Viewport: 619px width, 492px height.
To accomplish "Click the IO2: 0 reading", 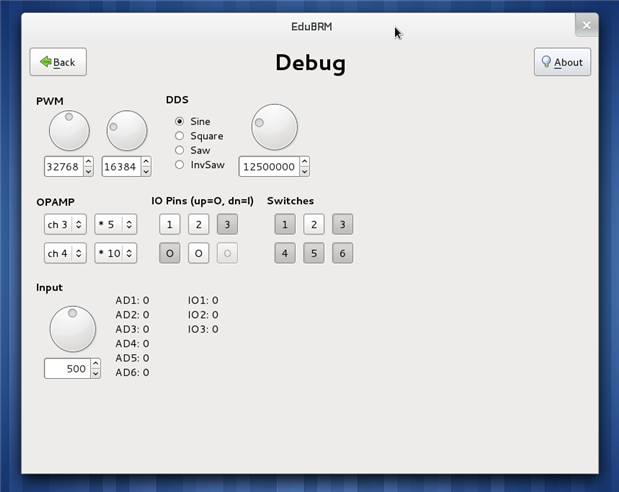I will pyautogui.click(x=203, y=315).
